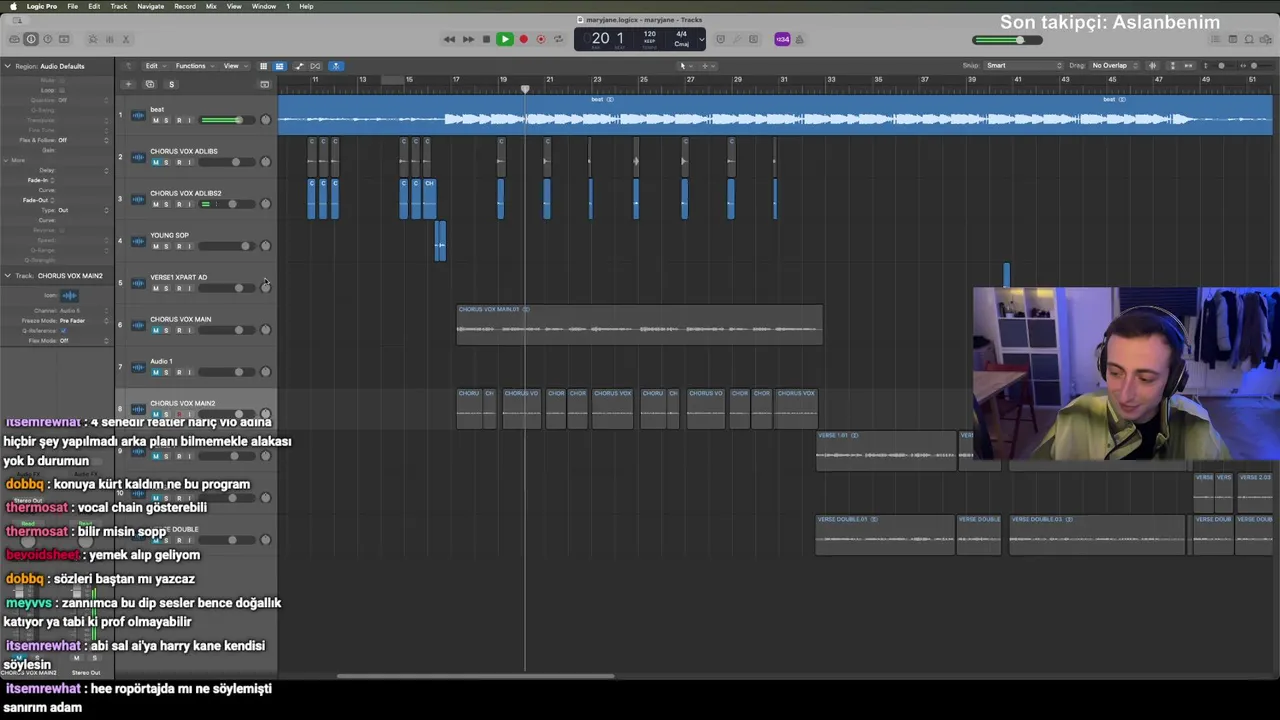Add a new track with plus button

pyautogui.click(x=128, y=84)
